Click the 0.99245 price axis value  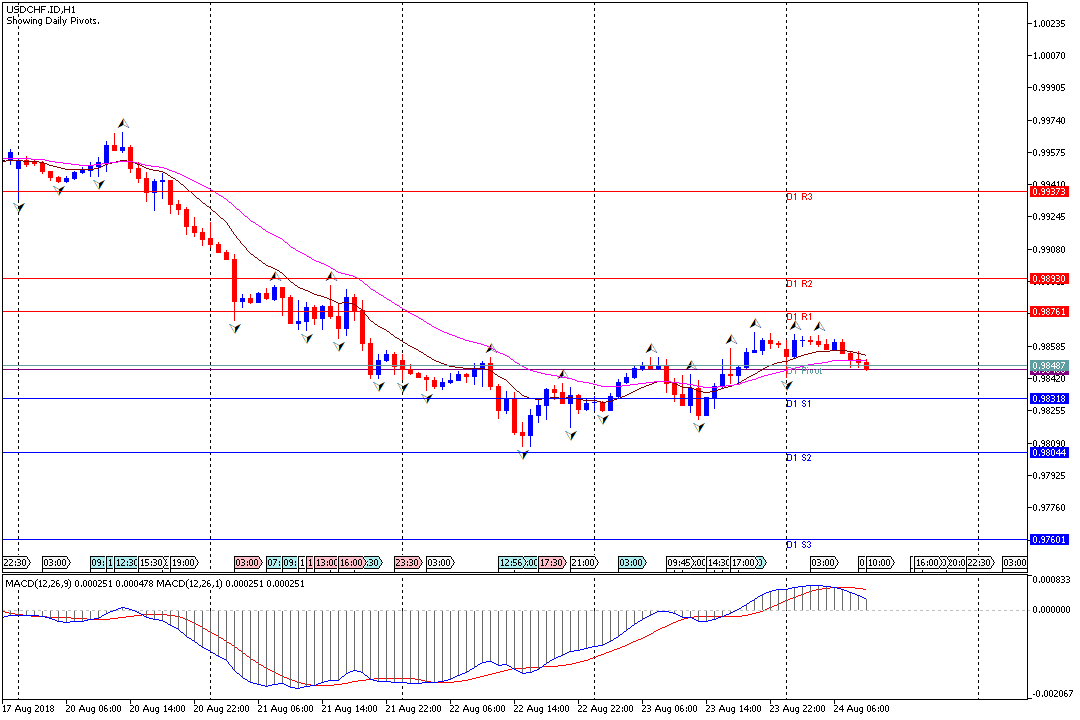[x=1049, y=217]
